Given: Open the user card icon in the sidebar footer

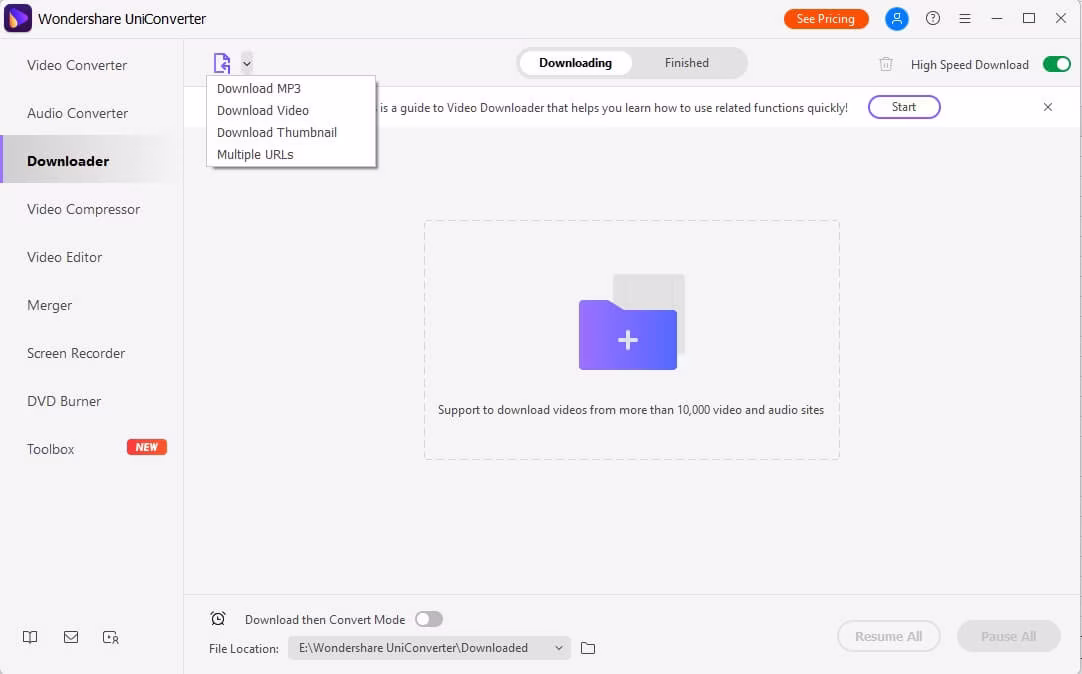Looking at the screenshot, I should [x=110, y=637].
